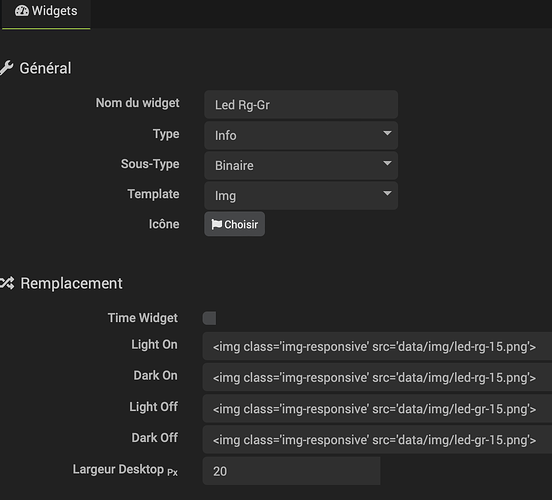Click the Template label
This screenshot has width=552, height=500.
(x=153, y=194)
